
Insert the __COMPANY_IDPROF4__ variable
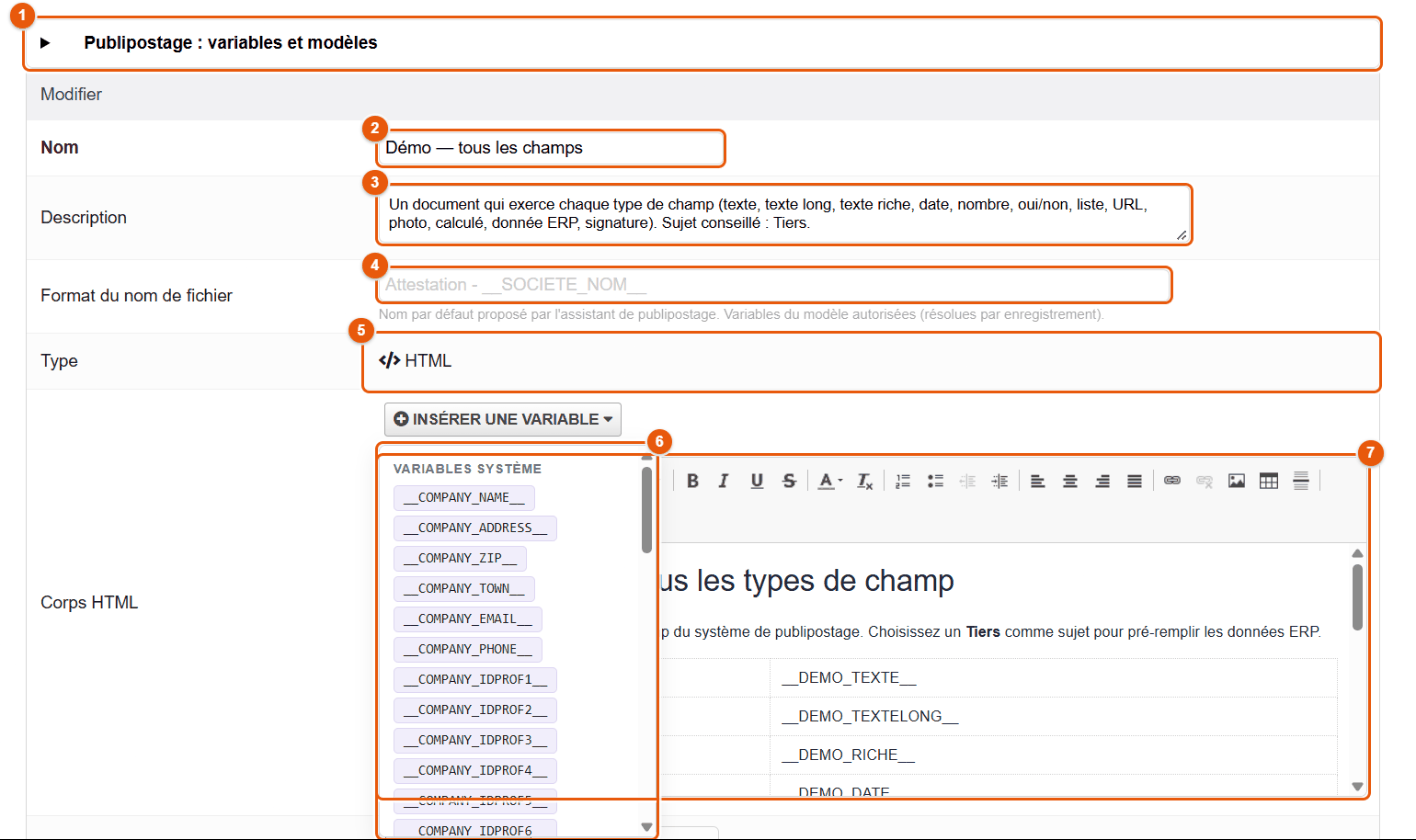tap(476, 770)
